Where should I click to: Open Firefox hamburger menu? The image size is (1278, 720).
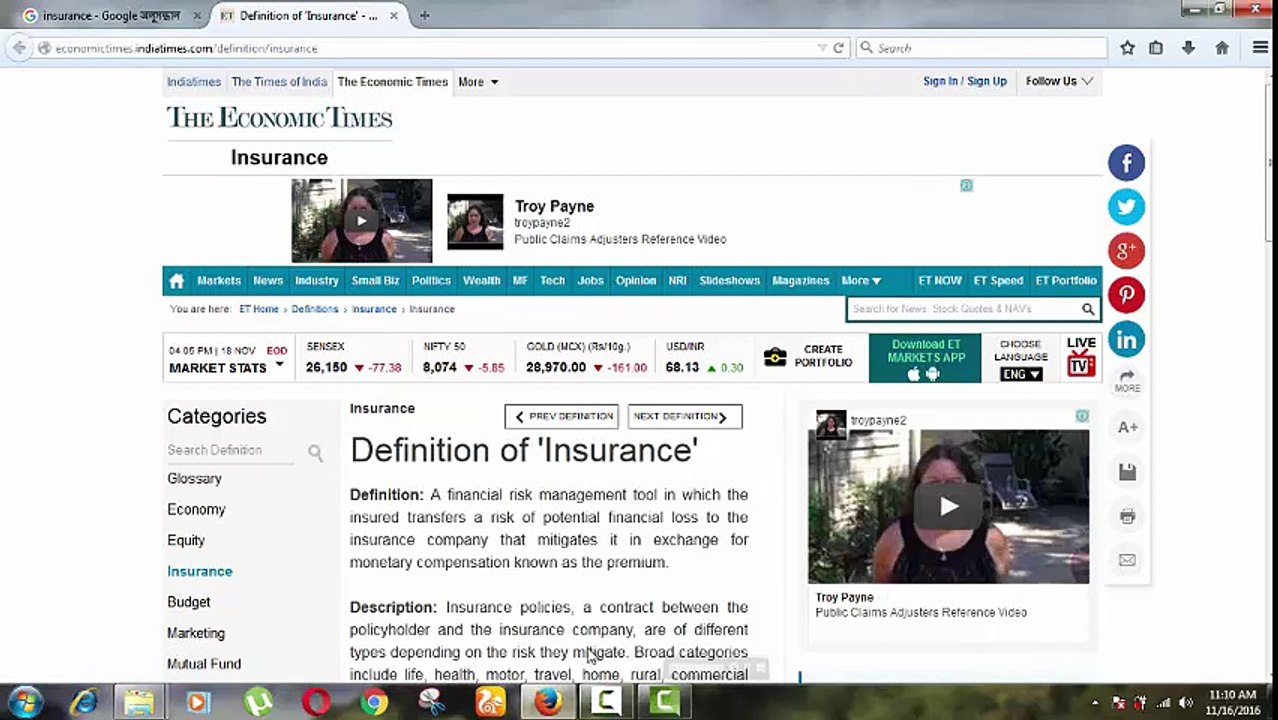[1260, 48]
